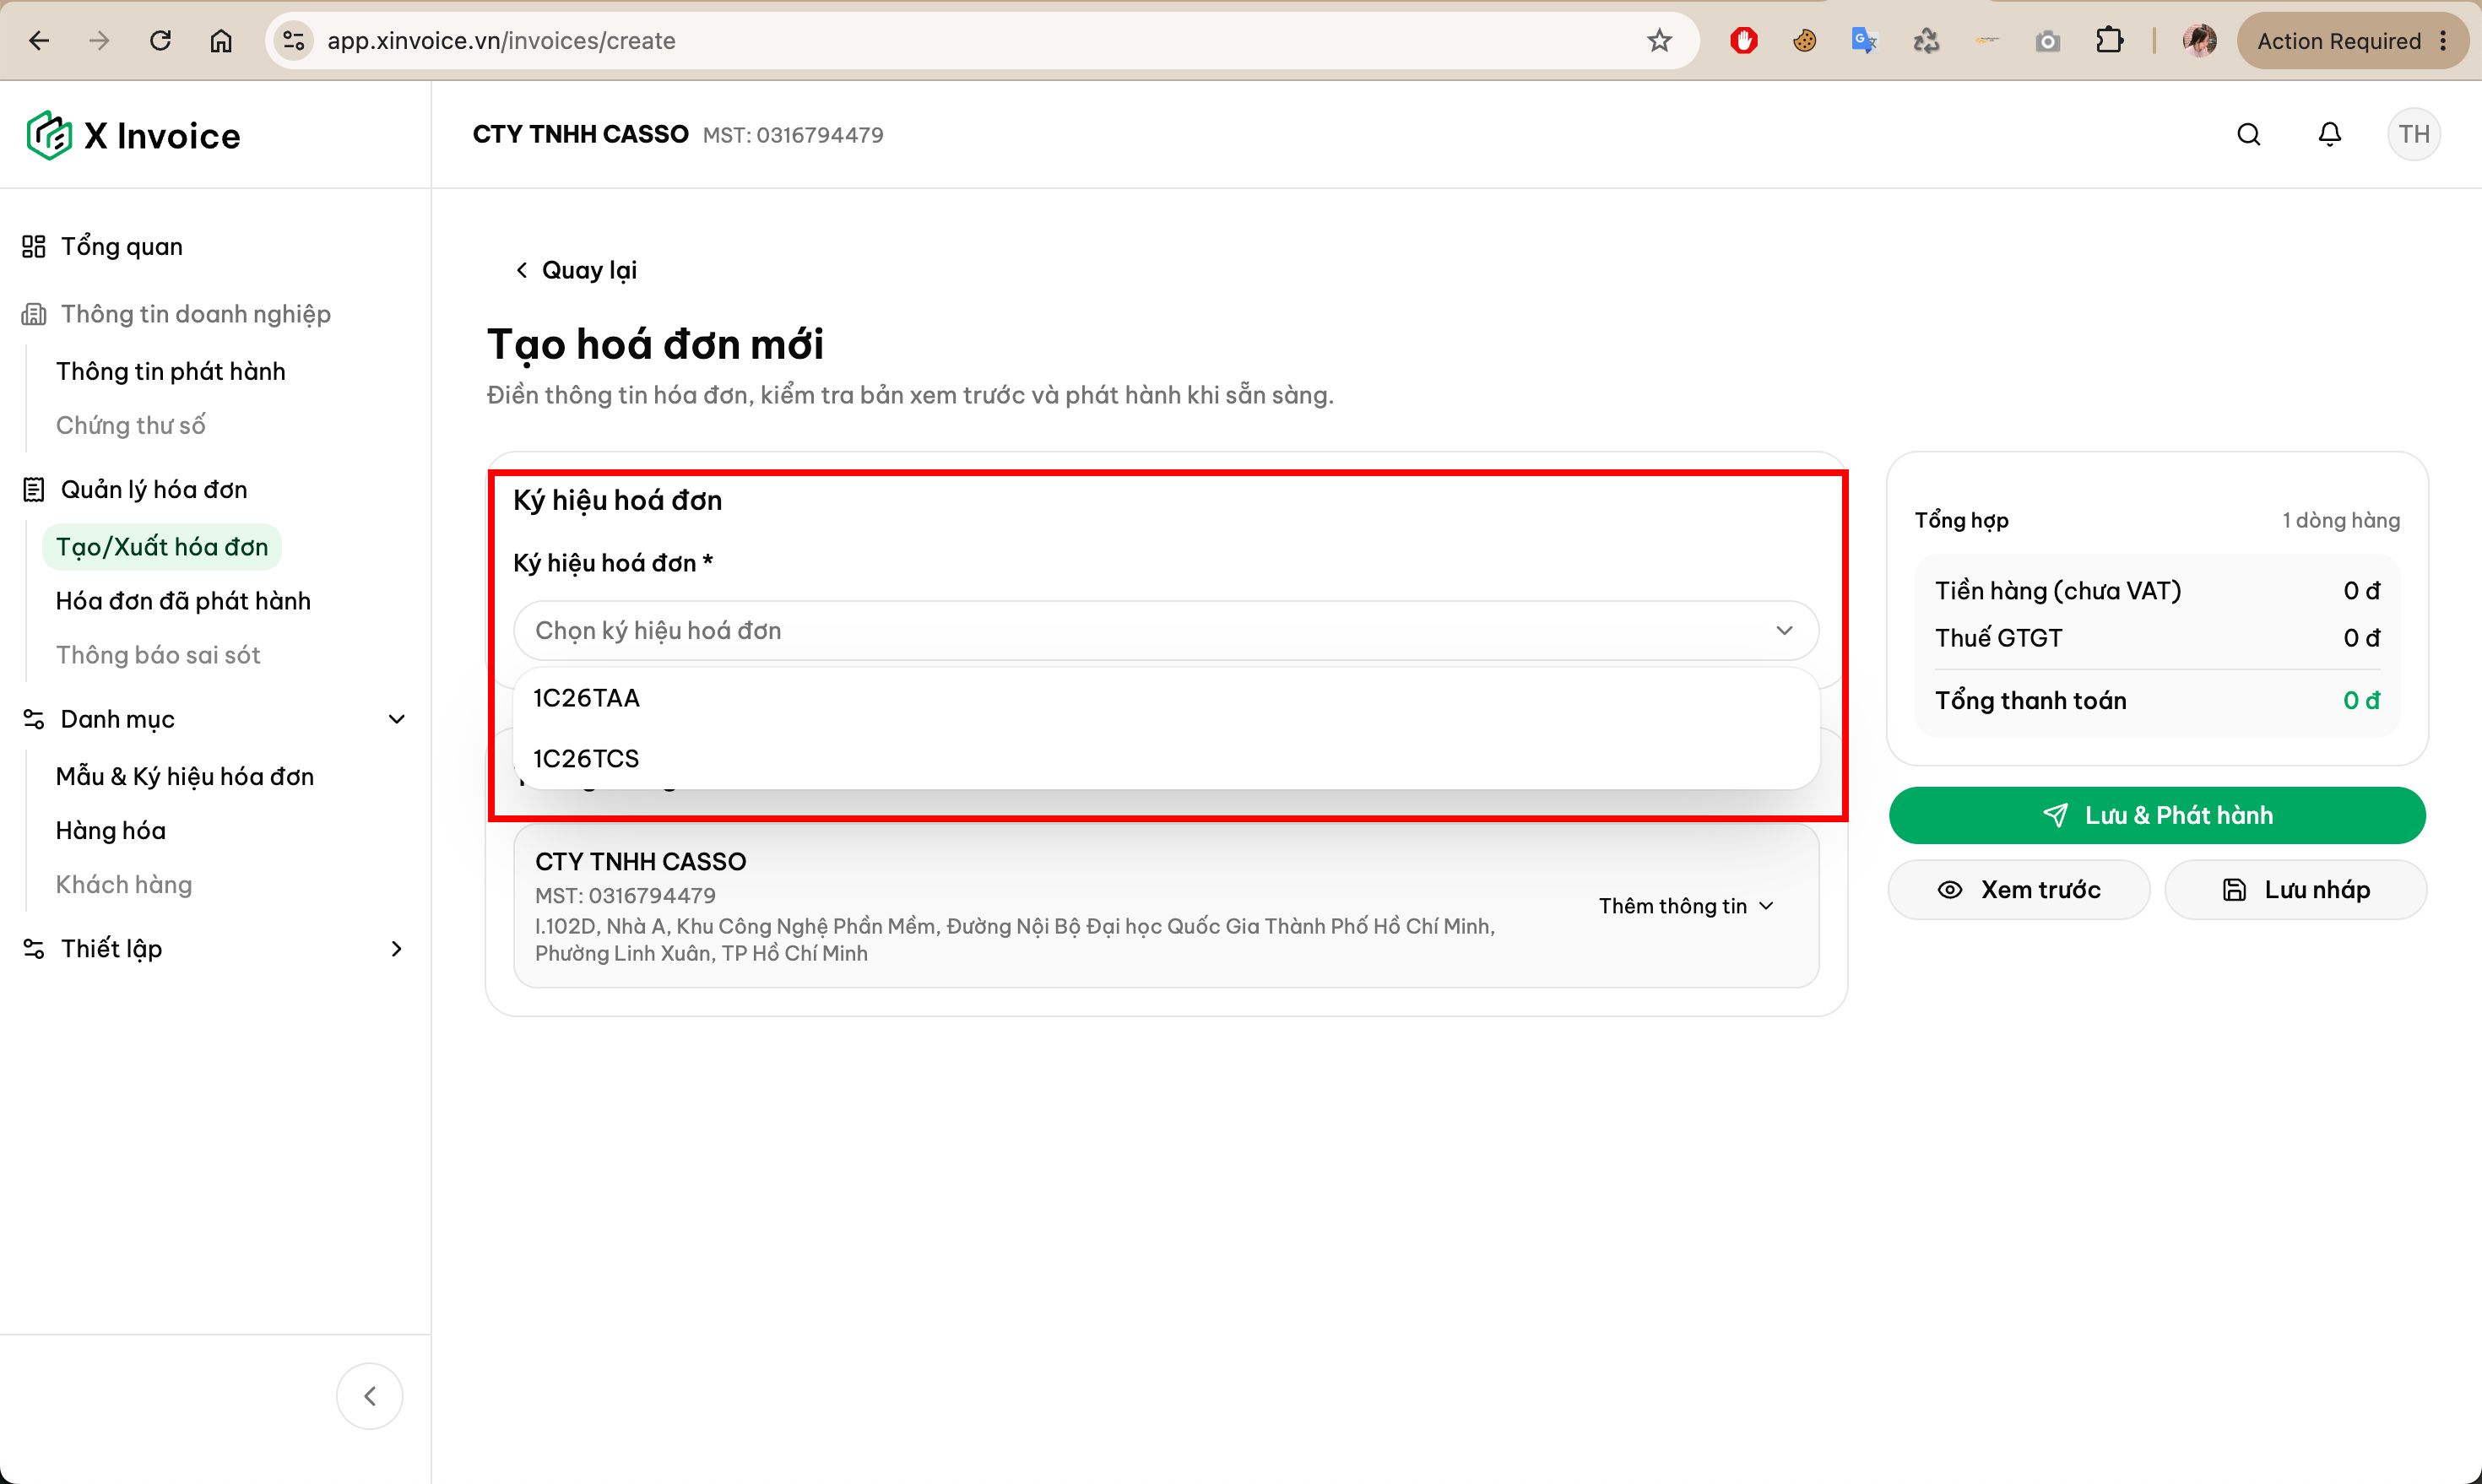Expand the Thiết lập sidebar group
2482x1484 pixels.
[x=396, y=948]
